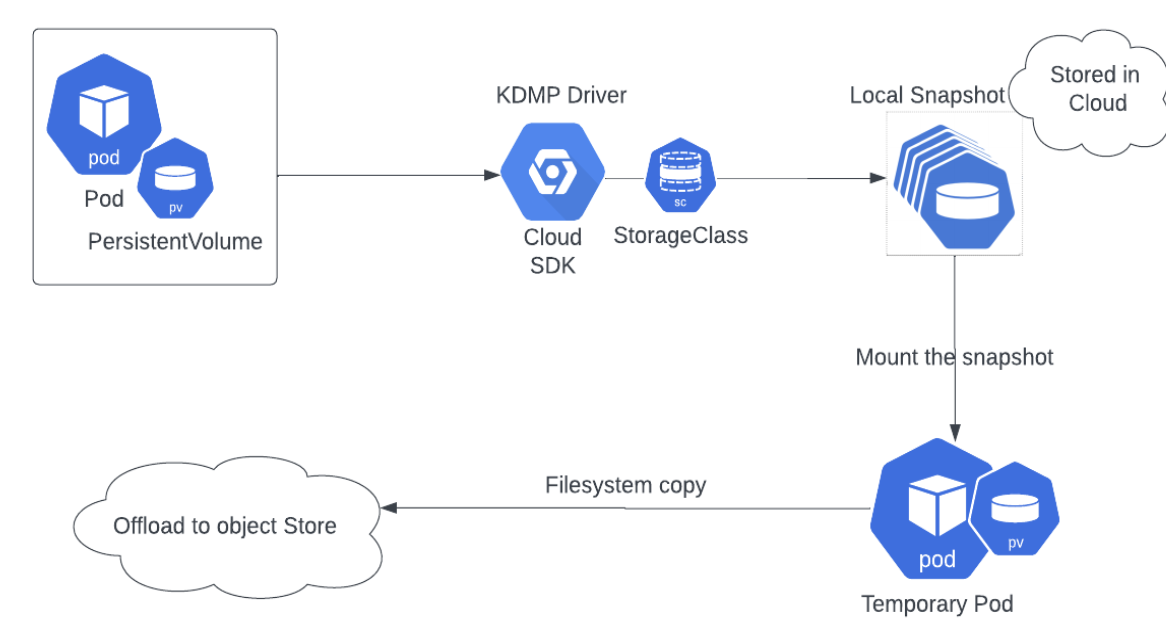Select the pv icon beside the top-left Pod

175,177
